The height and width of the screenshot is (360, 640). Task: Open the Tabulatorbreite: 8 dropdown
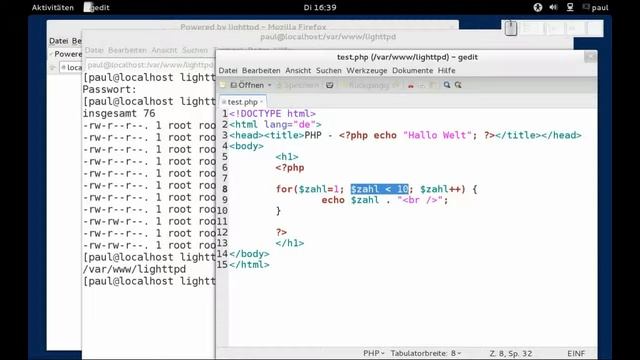(426, 353)
